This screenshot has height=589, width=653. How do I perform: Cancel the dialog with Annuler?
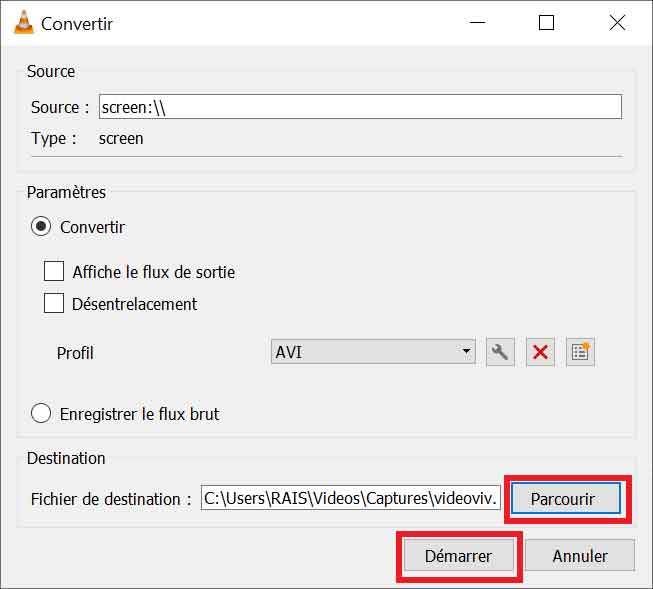tap(580, 556)
